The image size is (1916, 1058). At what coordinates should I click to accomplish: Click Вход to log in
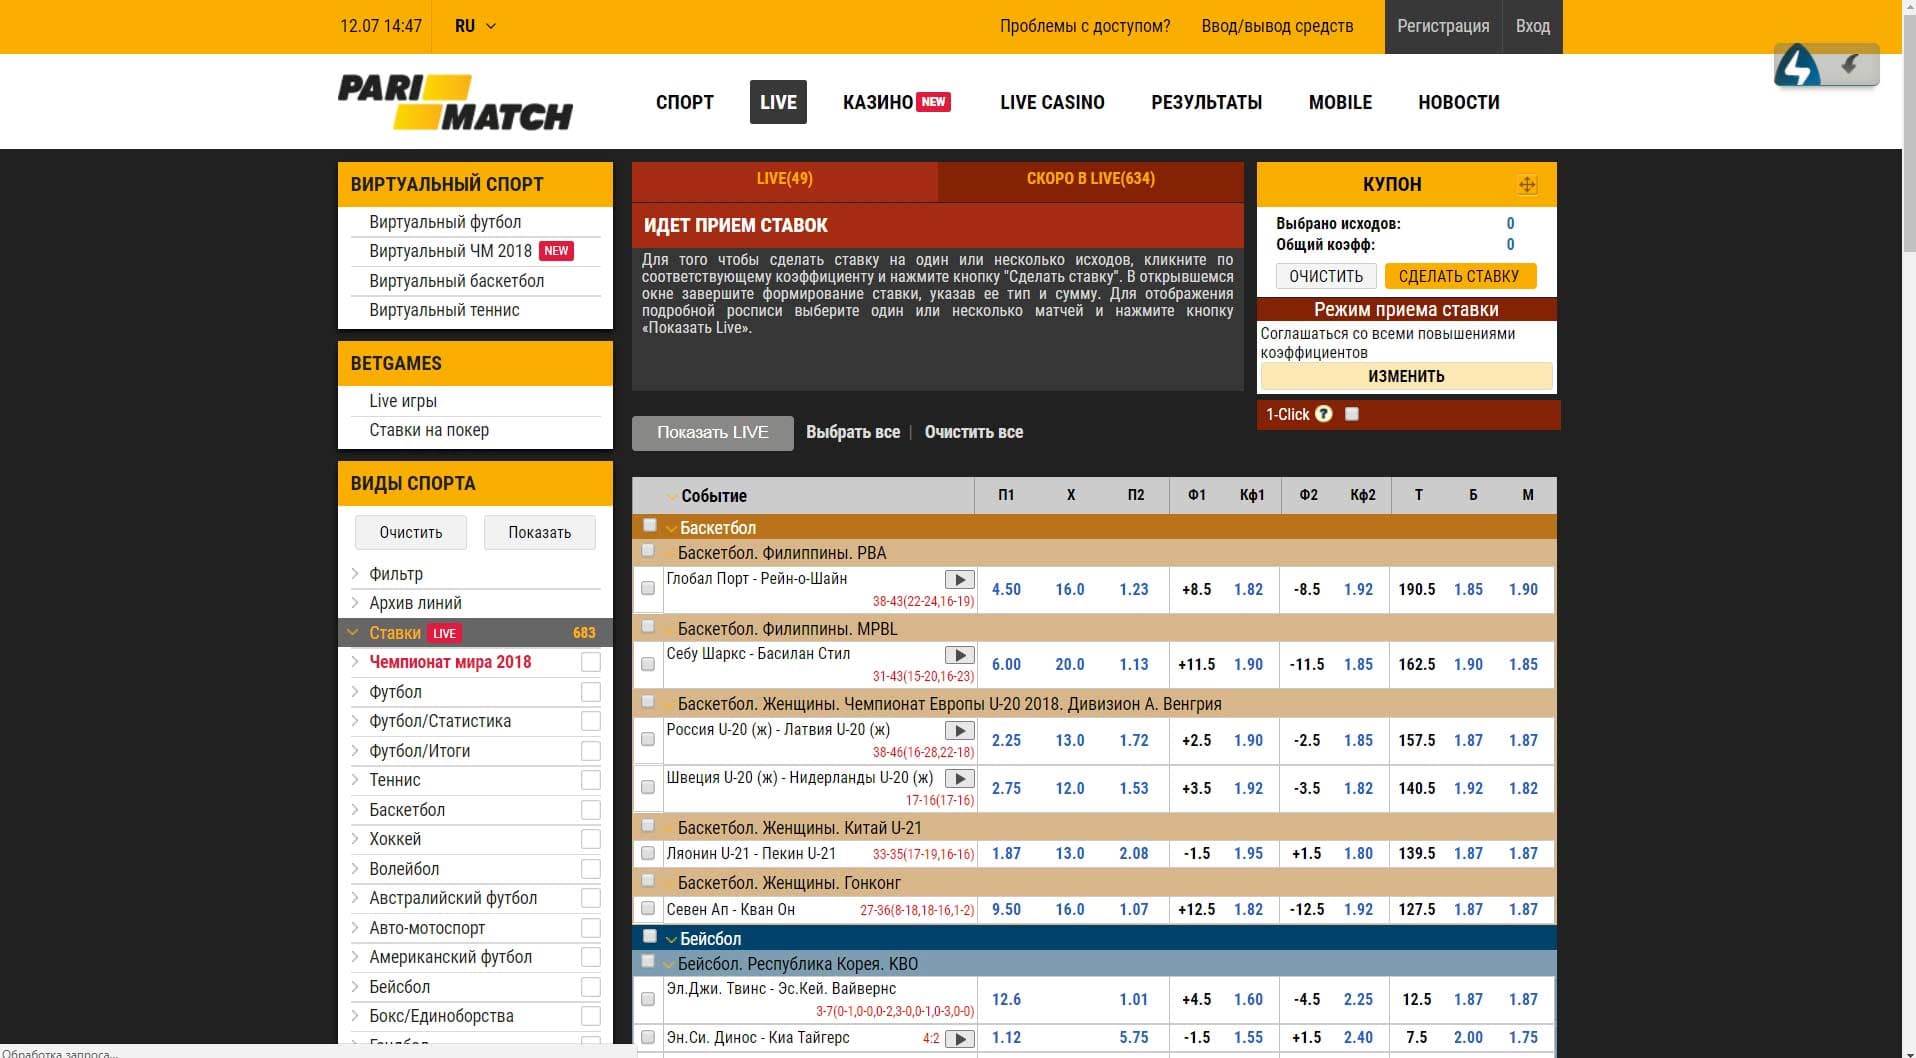point(1532,26)
